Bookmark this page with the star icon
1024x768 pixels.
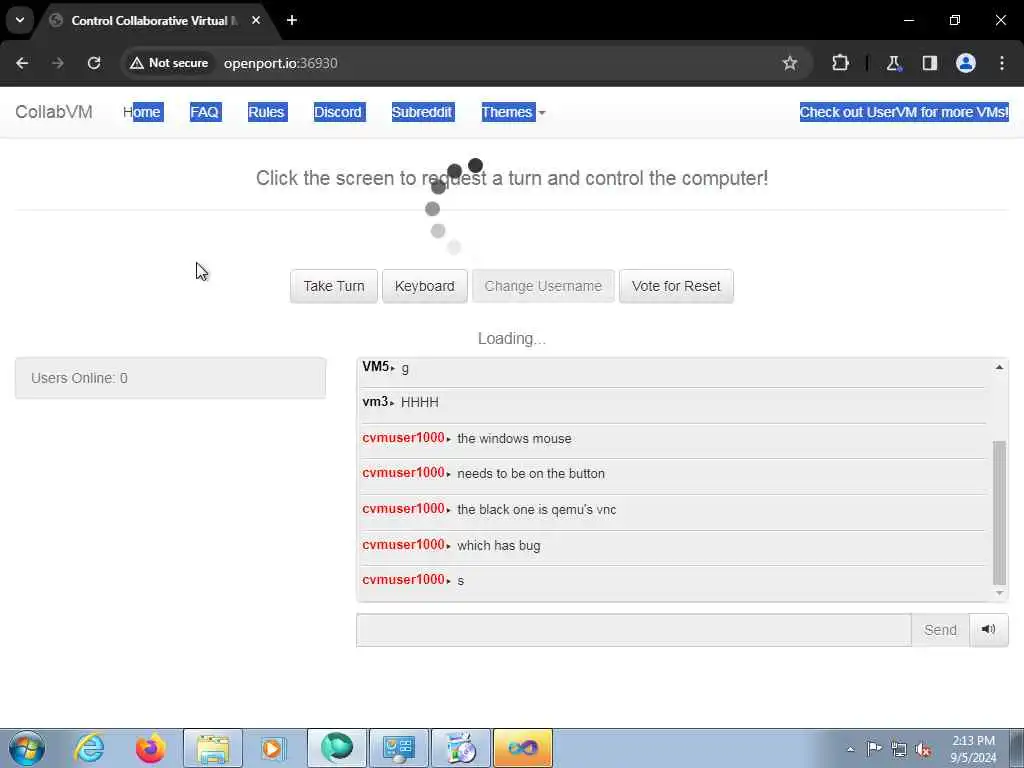click(x=790, y=63)
